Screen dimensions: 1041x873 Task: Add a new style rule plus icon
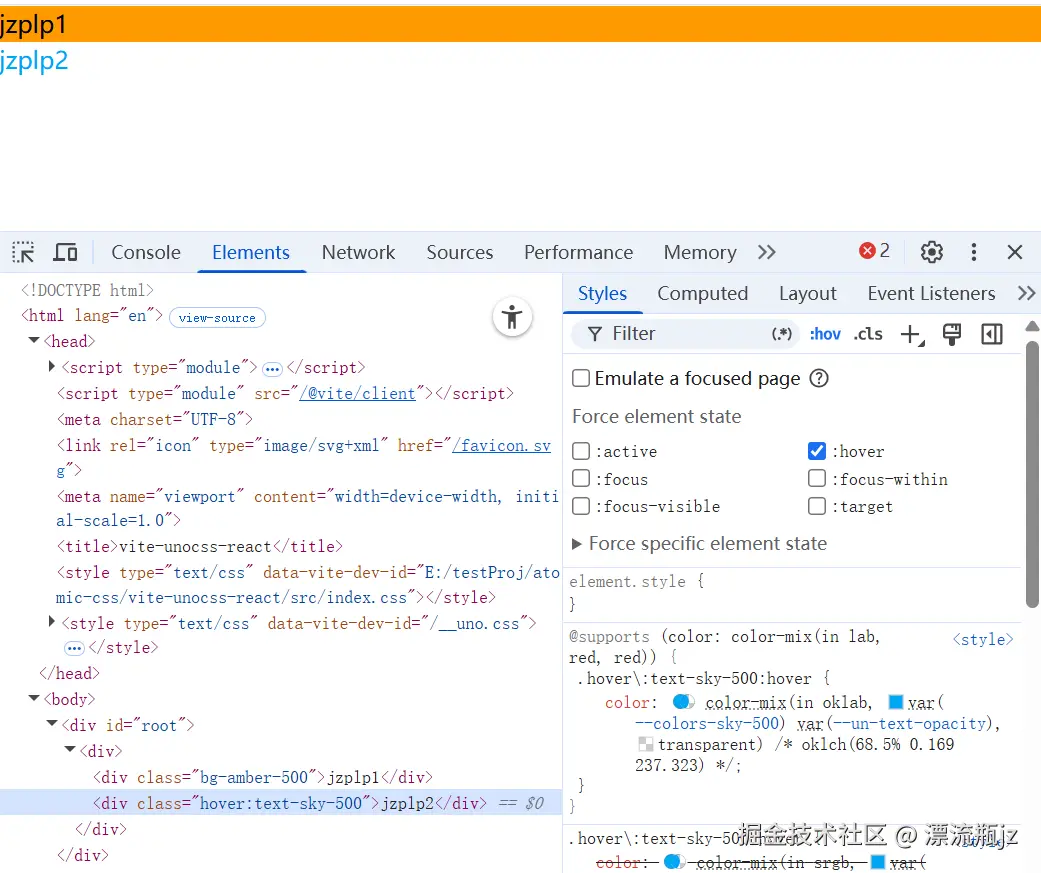(912, 335)
